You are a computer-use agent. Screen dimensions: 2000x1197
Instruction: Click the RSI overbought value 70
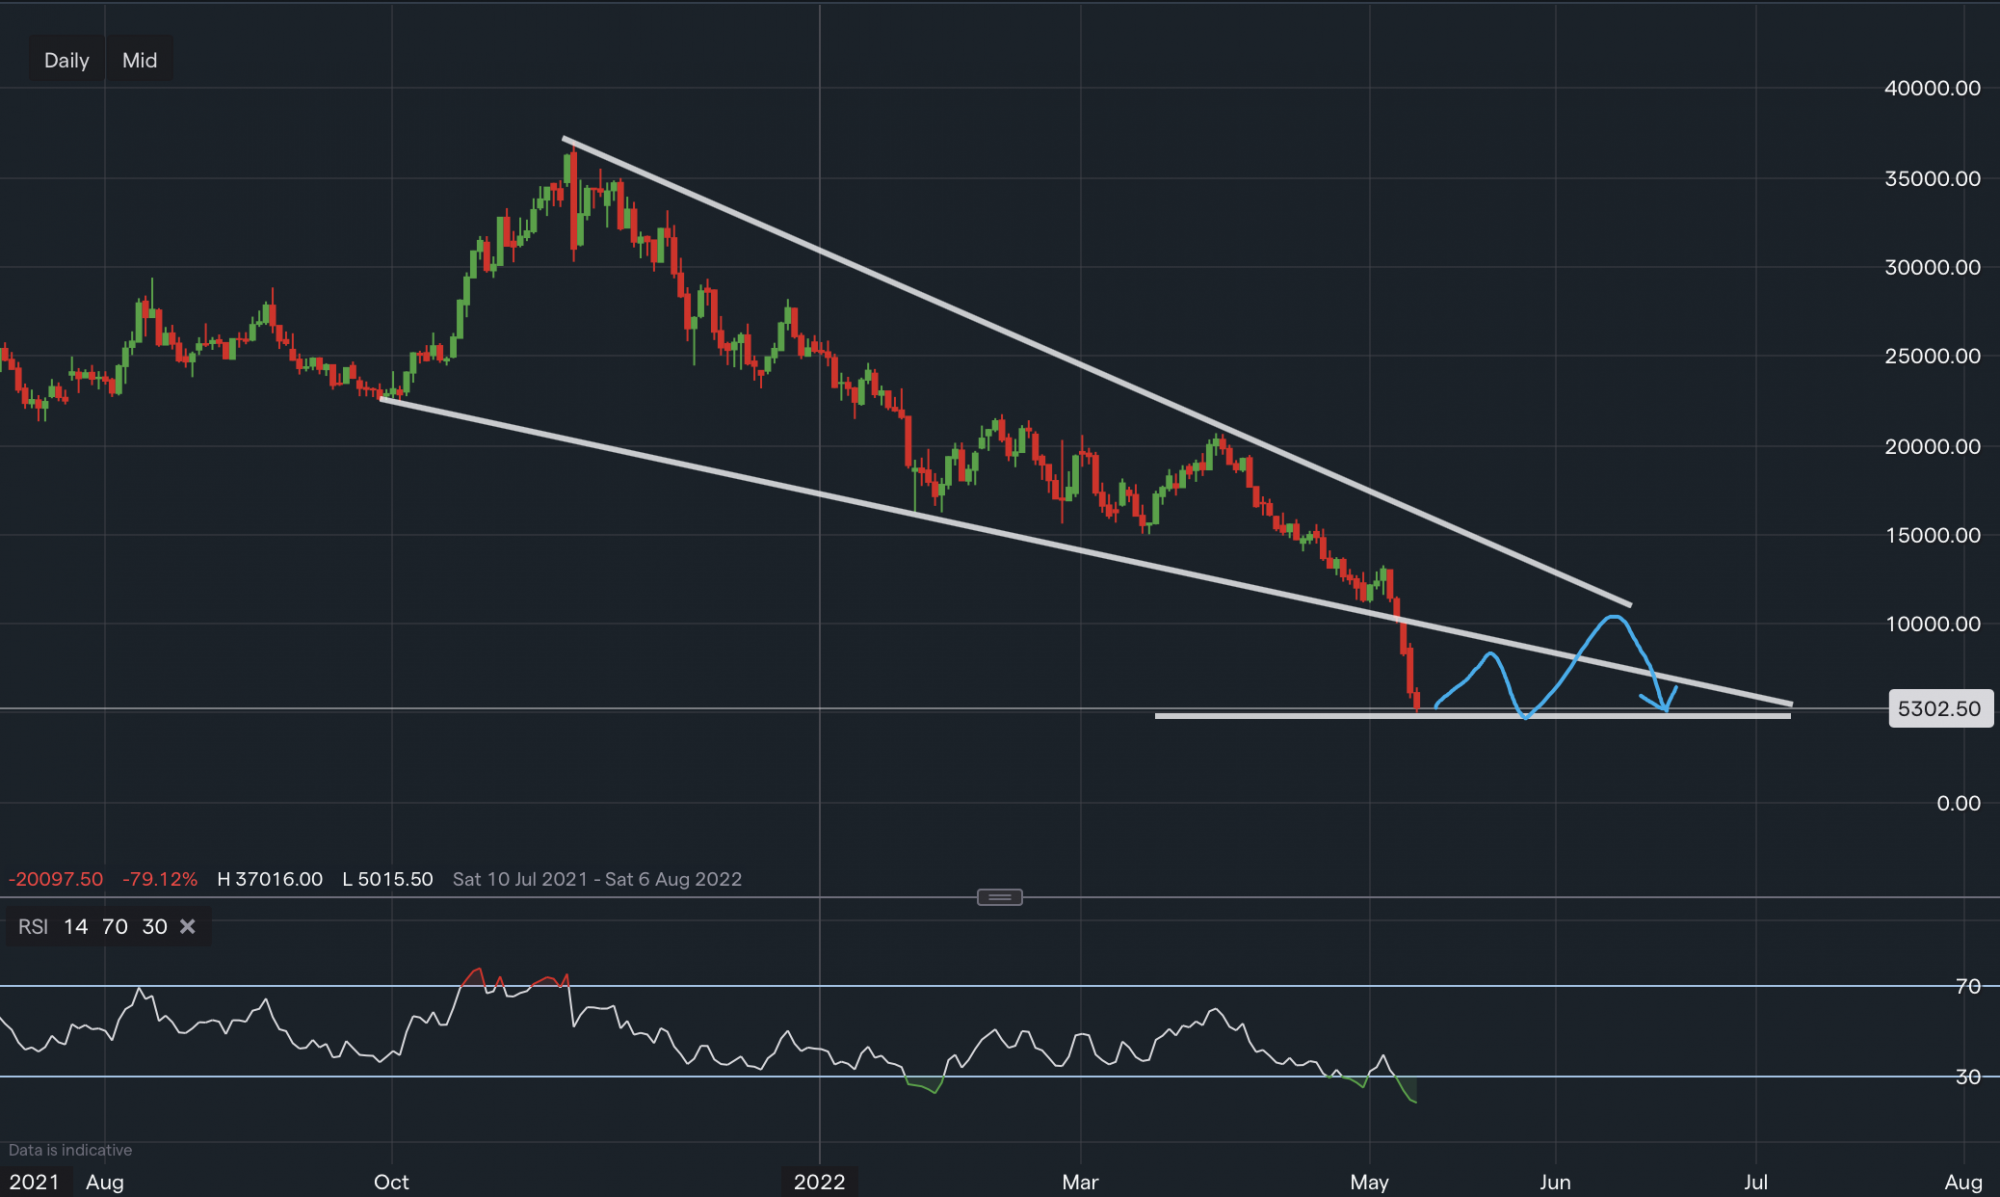coord(115,927)
